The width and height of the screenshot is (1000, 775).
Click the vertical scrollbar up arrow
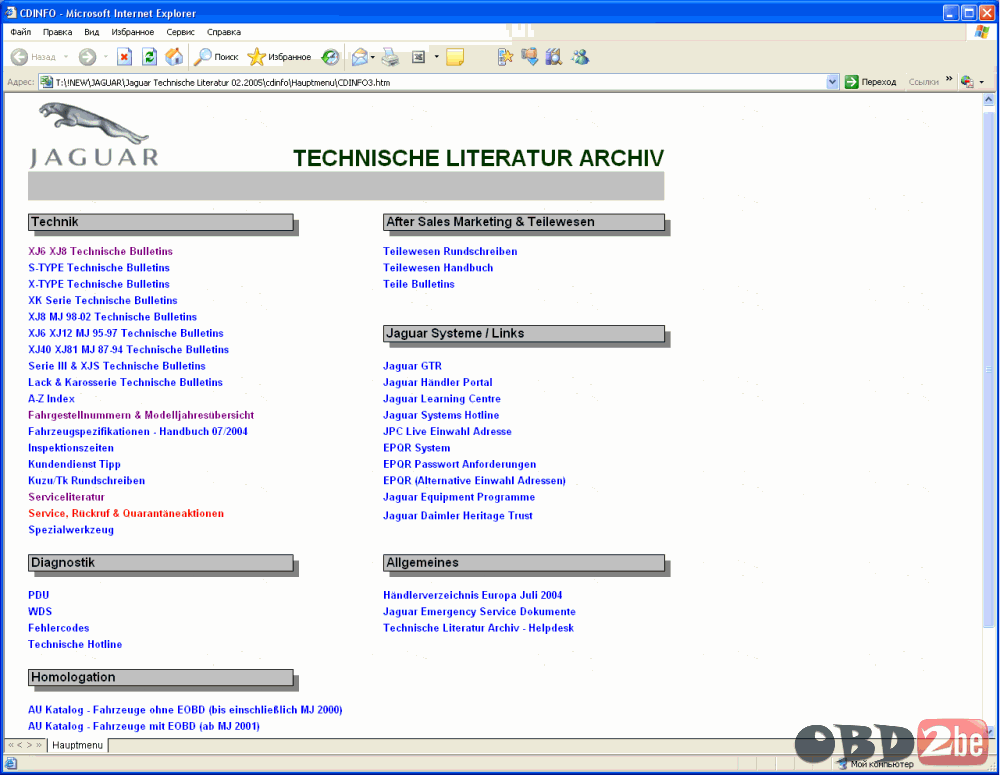[x=989, y=100]
